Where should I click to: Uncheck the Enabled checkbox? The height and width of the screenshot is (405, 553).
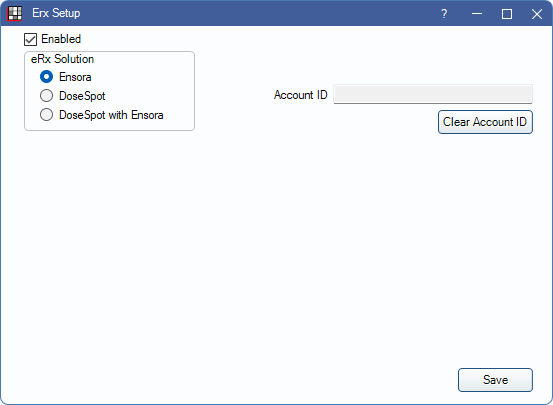tap(30, 39)
